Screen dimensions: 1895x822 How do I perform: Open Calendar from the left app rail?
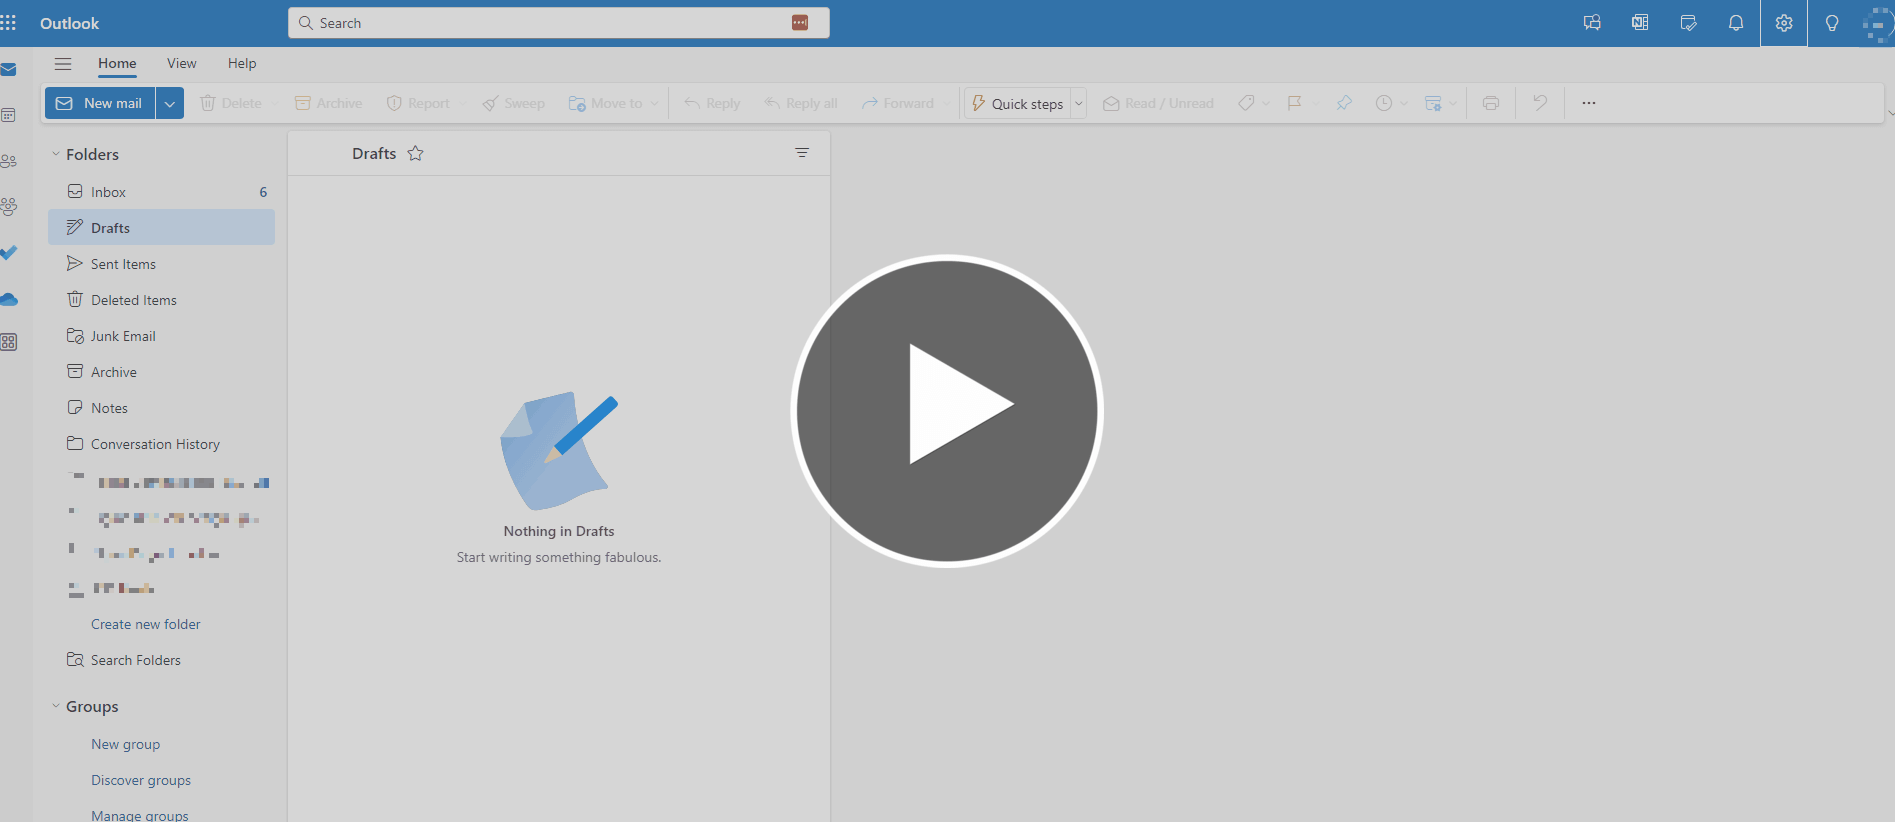9,116
